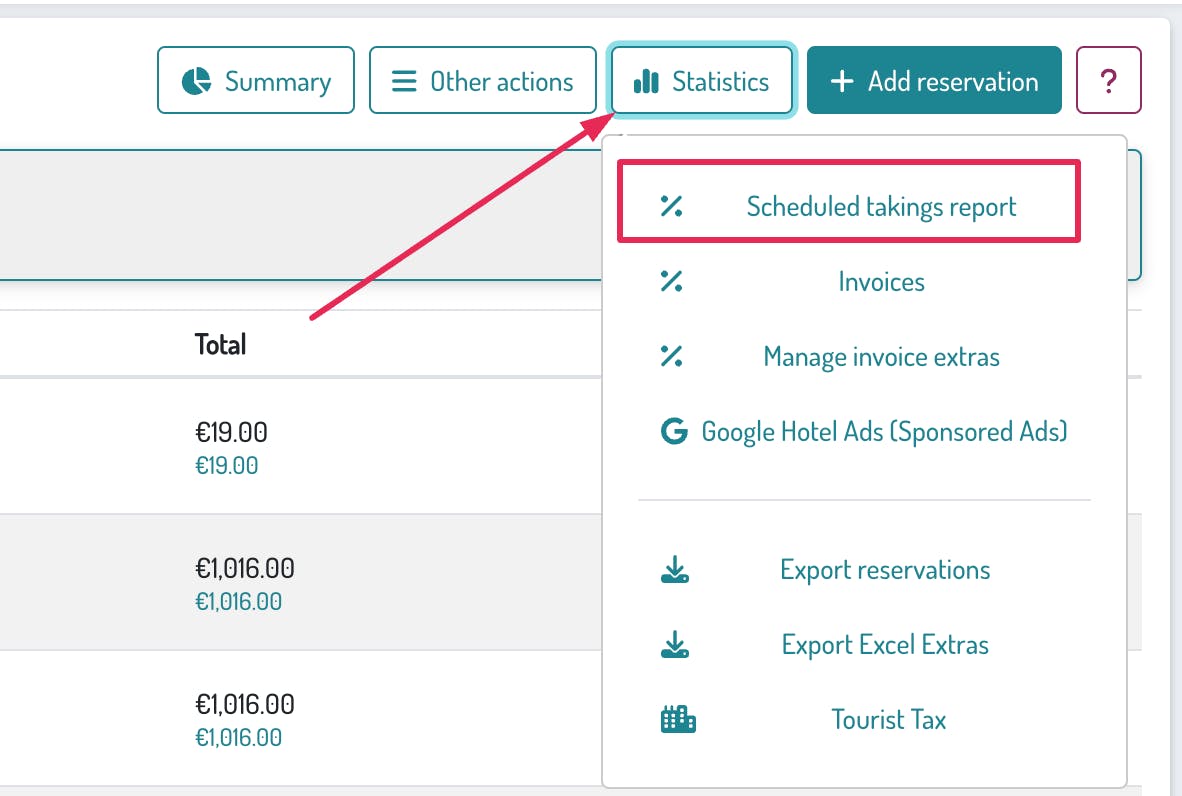Viewport: 1182px width, 796px height.
Task: Click the percent icon beside Manage invoice extras
Action: 671,357
